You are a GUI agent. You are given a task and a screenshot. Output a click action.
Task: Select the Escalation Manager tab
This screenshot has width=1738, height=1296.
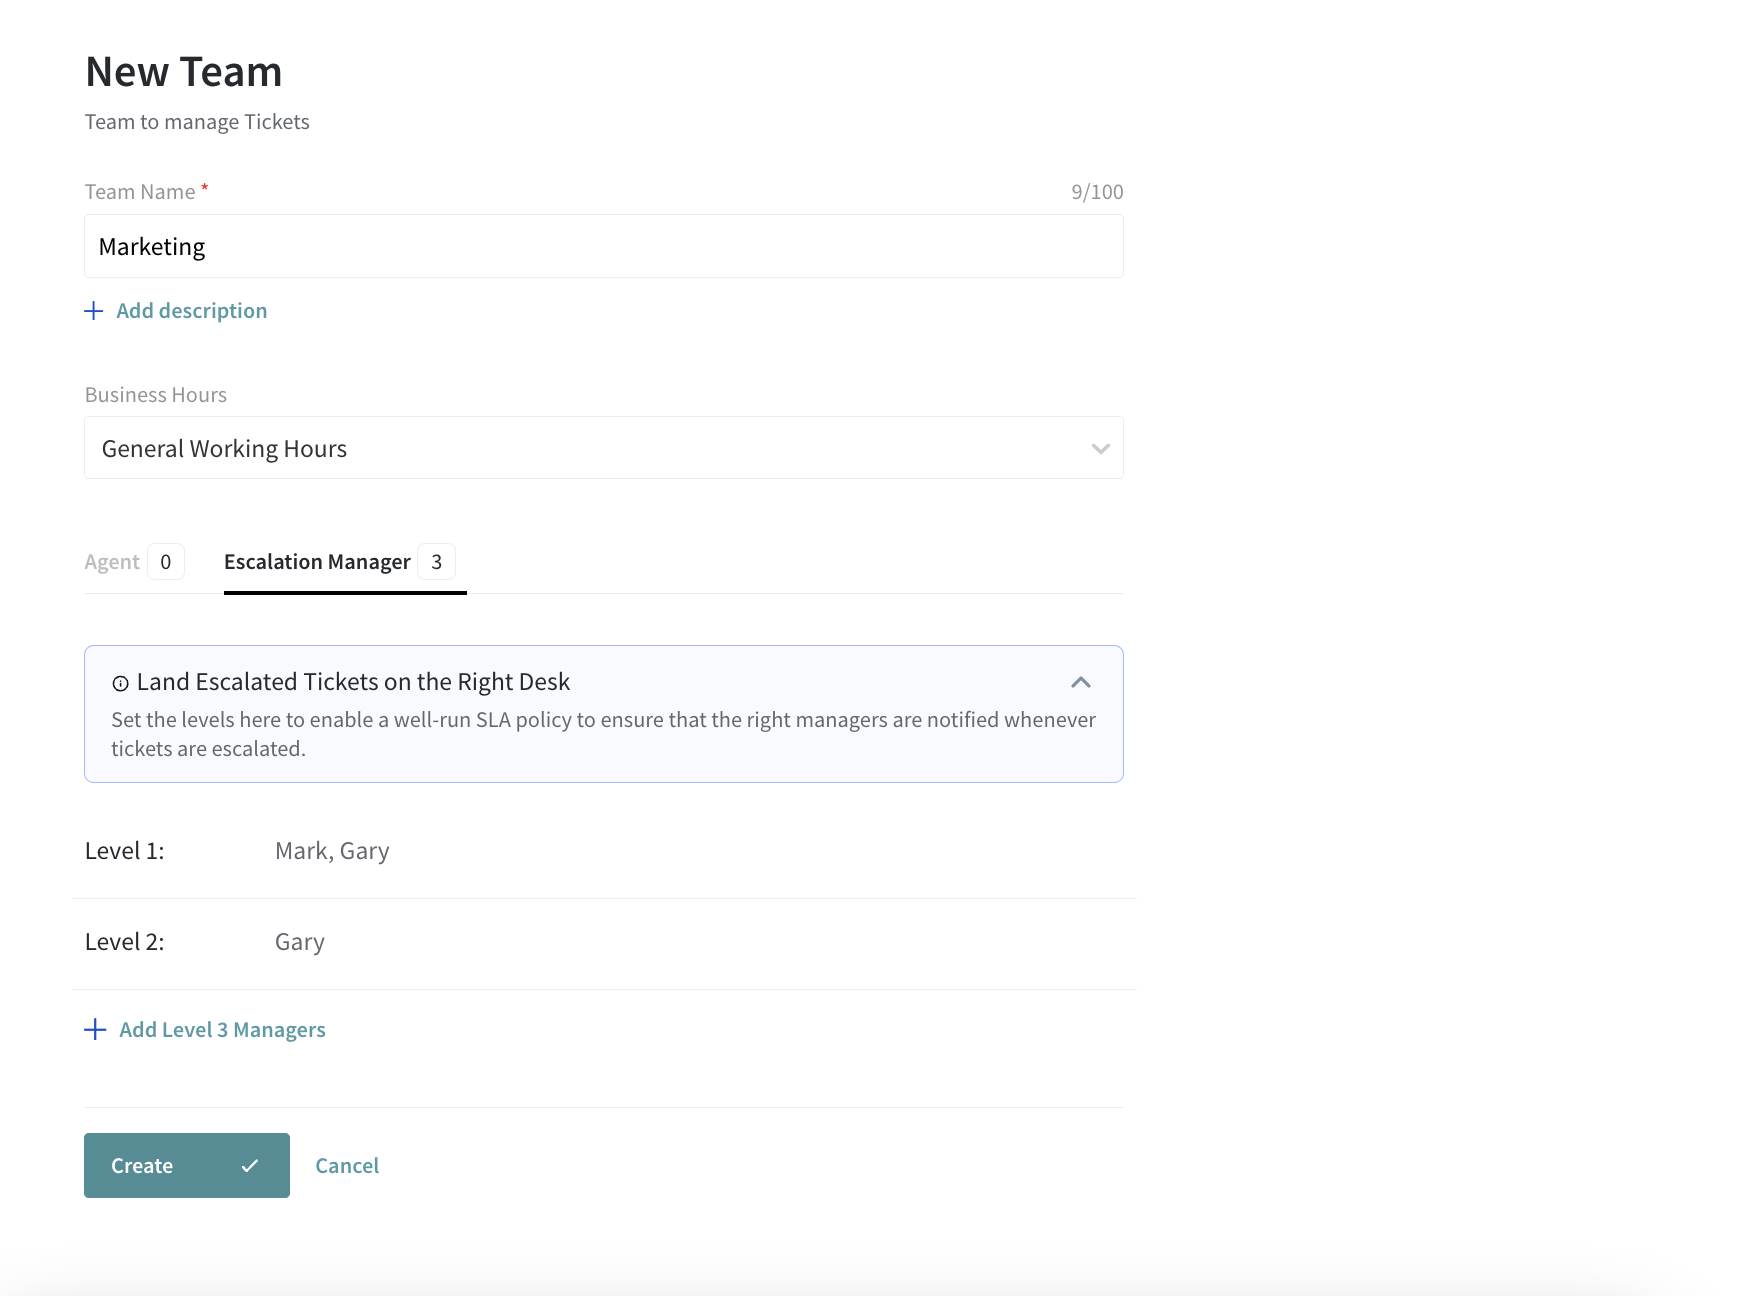click(x=317, y=562)
